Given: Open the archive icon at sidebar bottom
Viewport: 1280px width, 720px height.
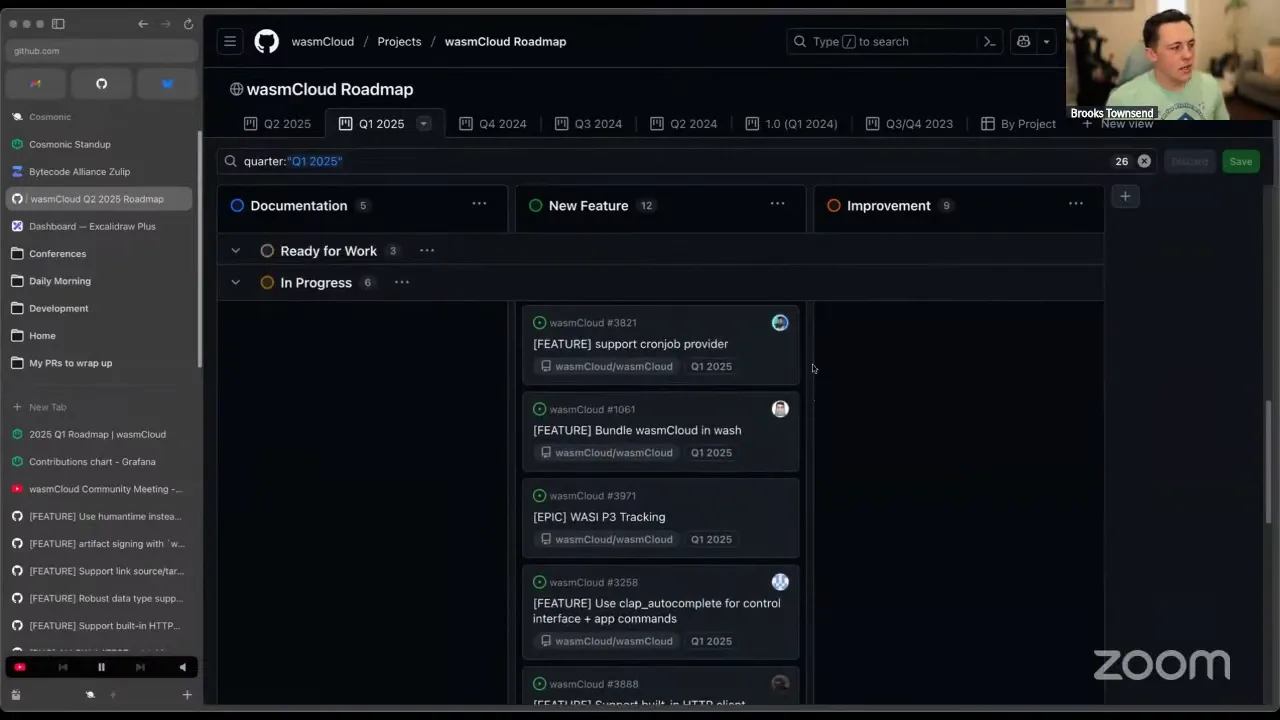Looking at the screenshot, I should pyautogui.click(x=16, y=694).
